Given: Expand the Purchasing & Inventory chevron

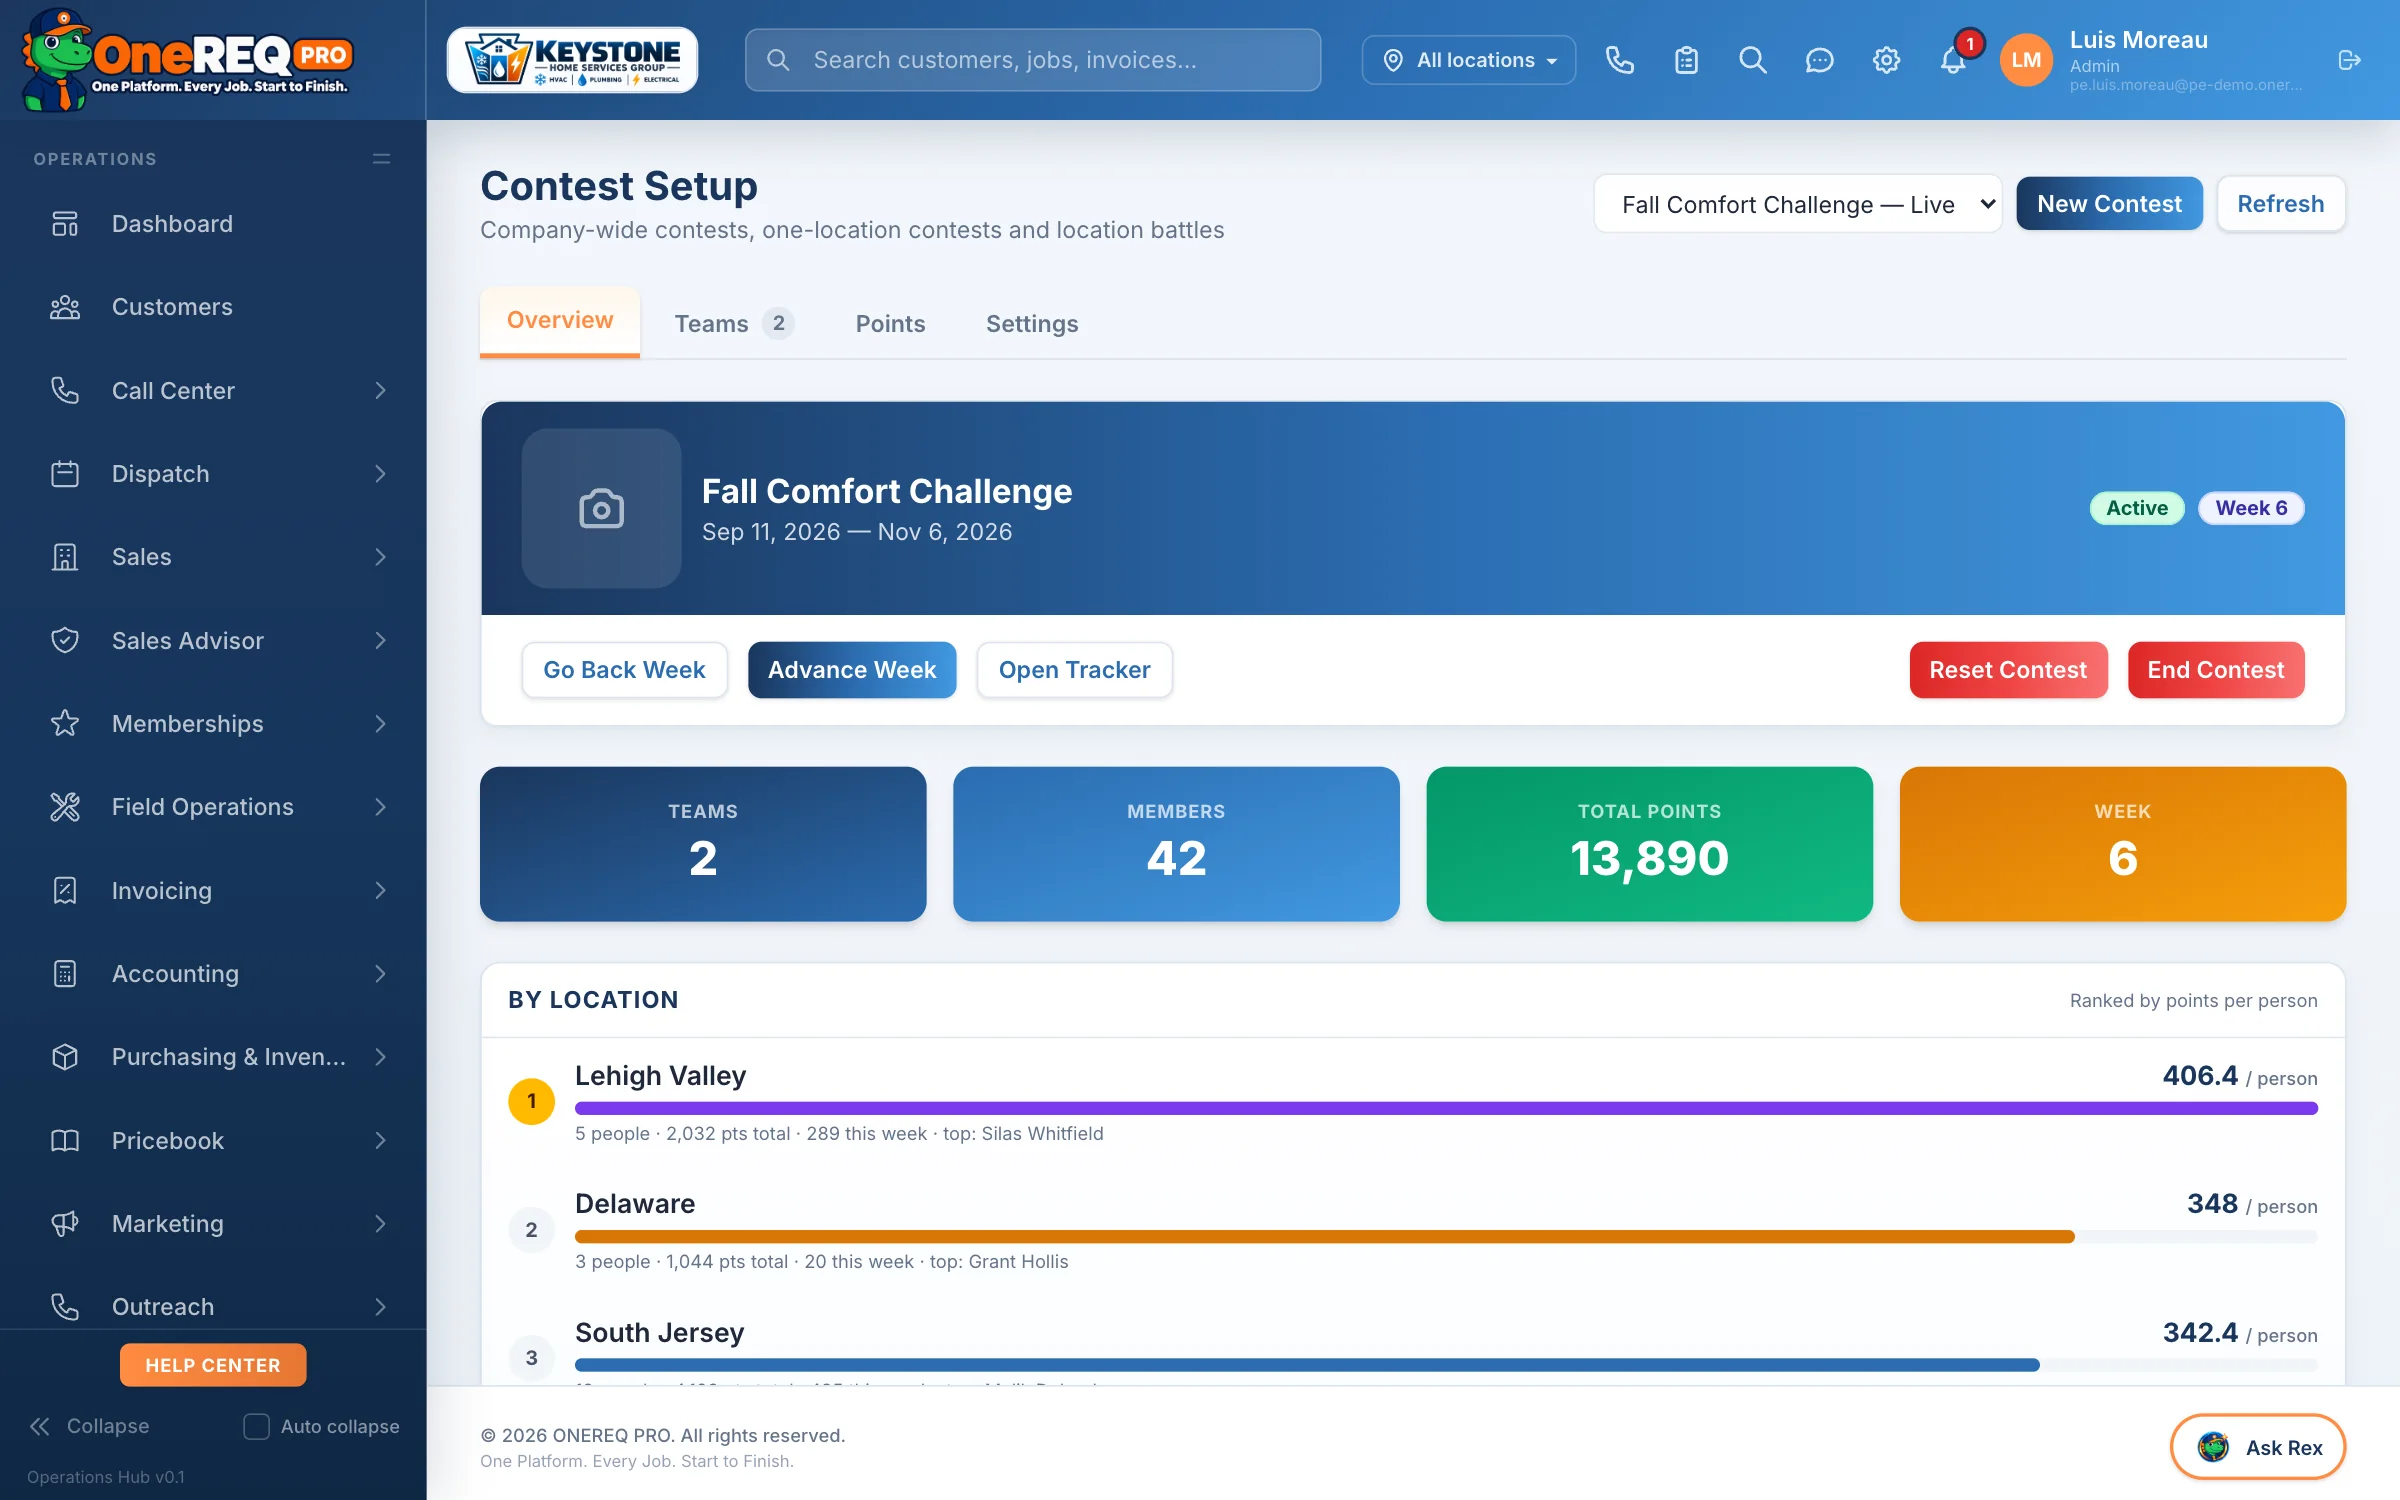Looking at the screenshot, I should [380, 1057].
